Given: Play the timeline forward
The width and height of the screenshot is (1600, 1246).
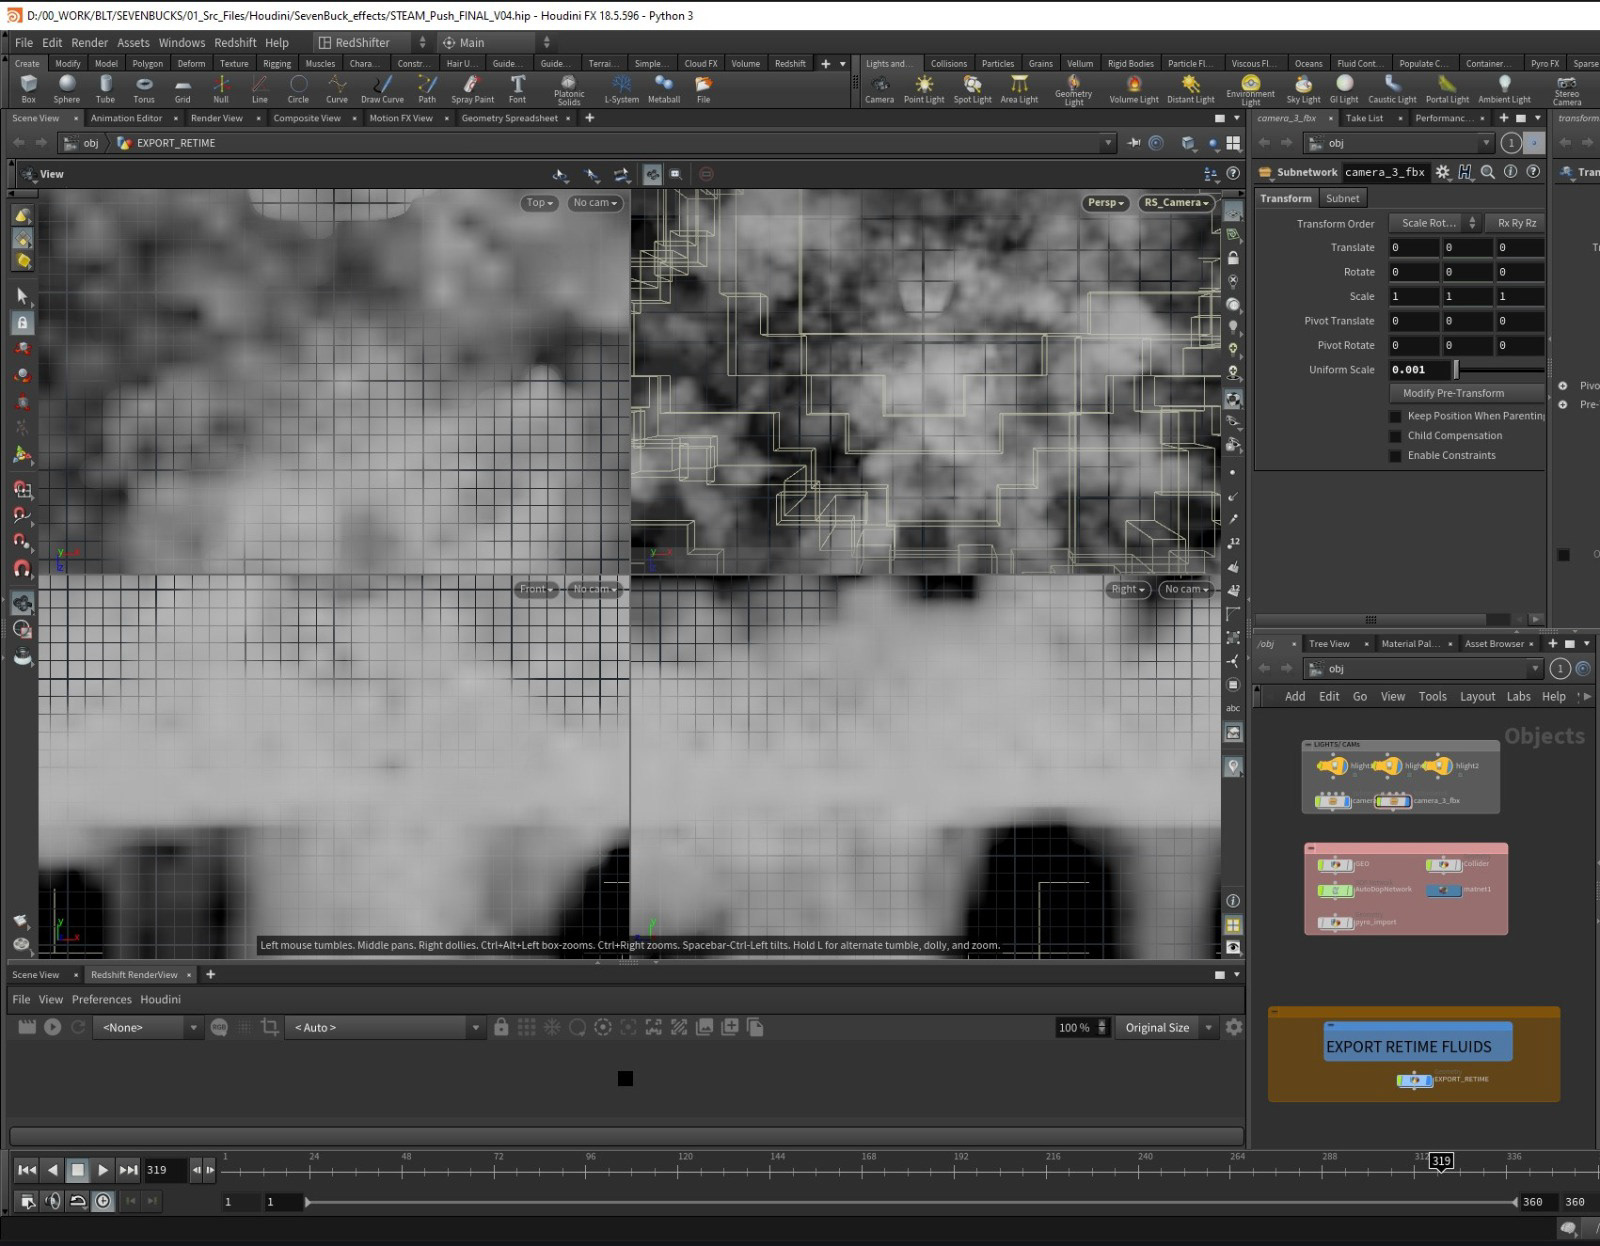Looking at the screenshot, I should coord(103,1170).
